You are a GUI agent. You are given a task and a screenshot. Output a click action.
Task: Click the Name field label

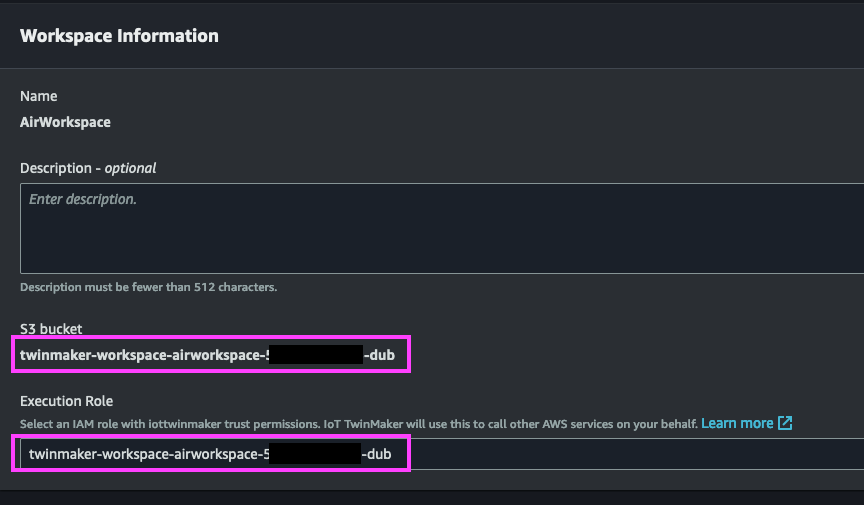click(39, 96)
